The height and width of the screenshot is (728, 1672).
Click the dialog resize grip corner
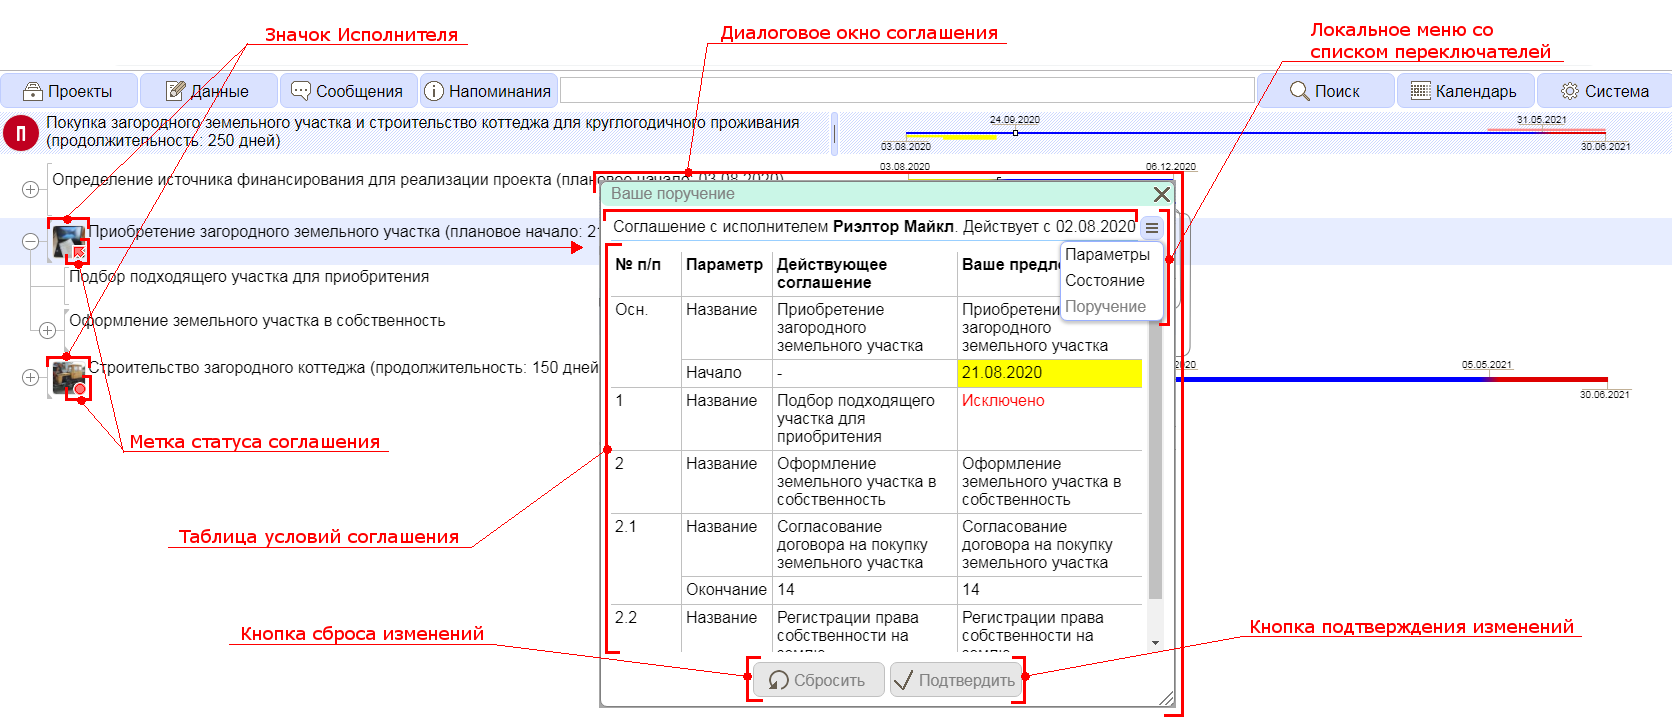1166,698
